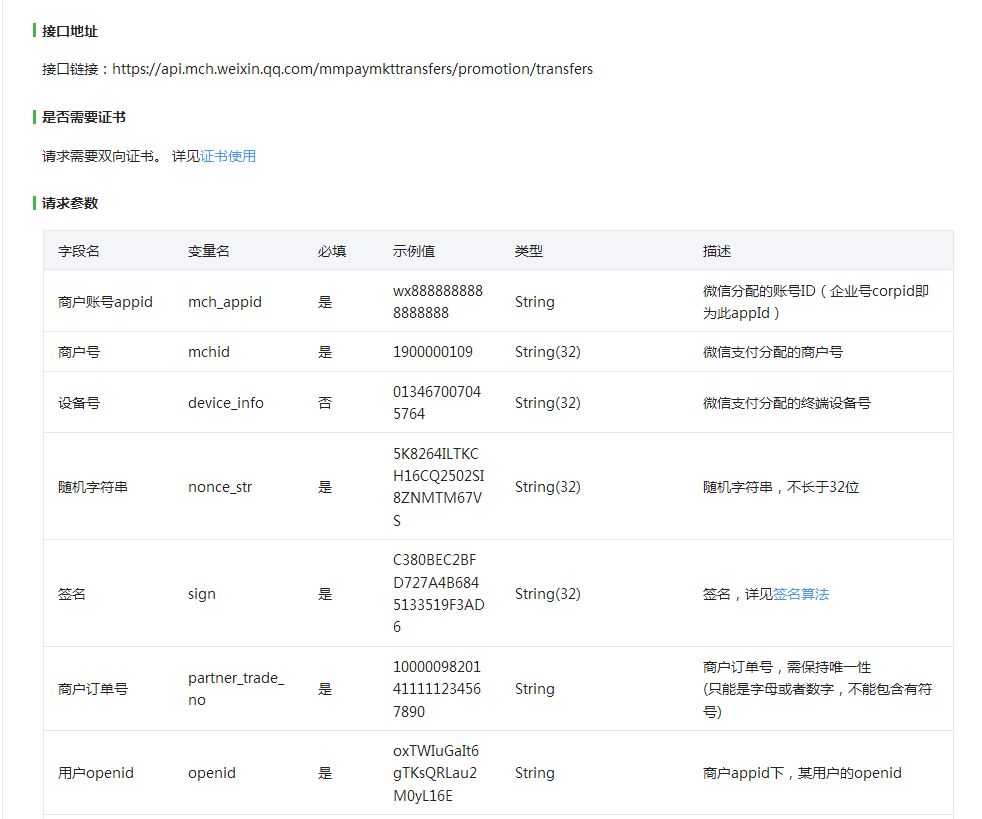This screenshot has height=819, width=982.
Task: Click the 变量名 column header
Action: click(208, 251)
